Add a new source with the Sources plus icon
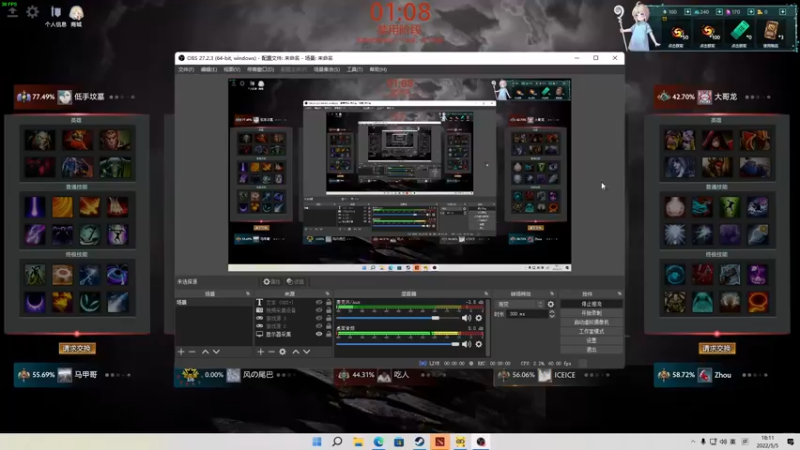Screen dimensions: 800x450 261,352
